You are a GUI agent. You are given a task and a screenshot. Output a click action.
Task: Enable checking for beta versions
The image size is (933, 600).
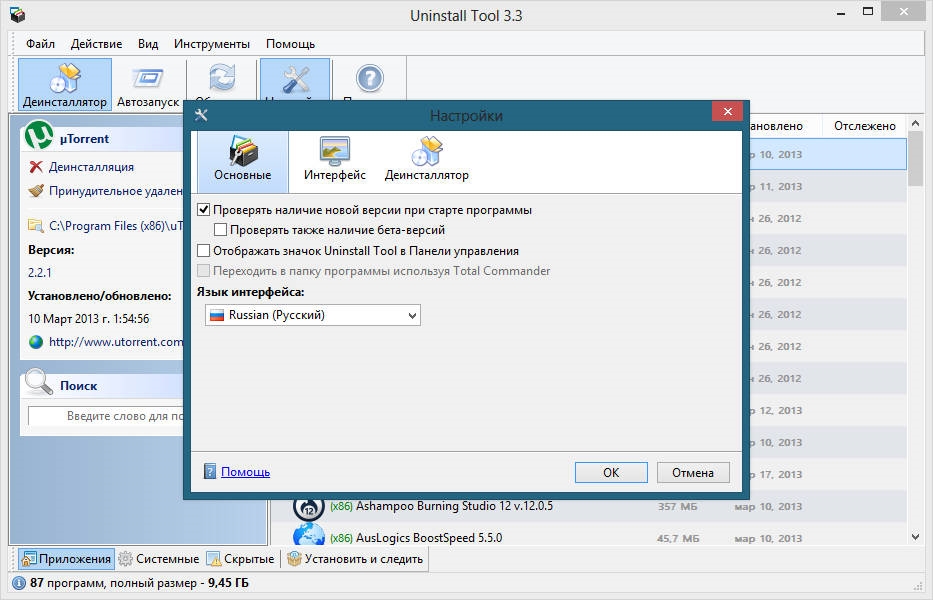pyautogui.click(x=220, y=229)
